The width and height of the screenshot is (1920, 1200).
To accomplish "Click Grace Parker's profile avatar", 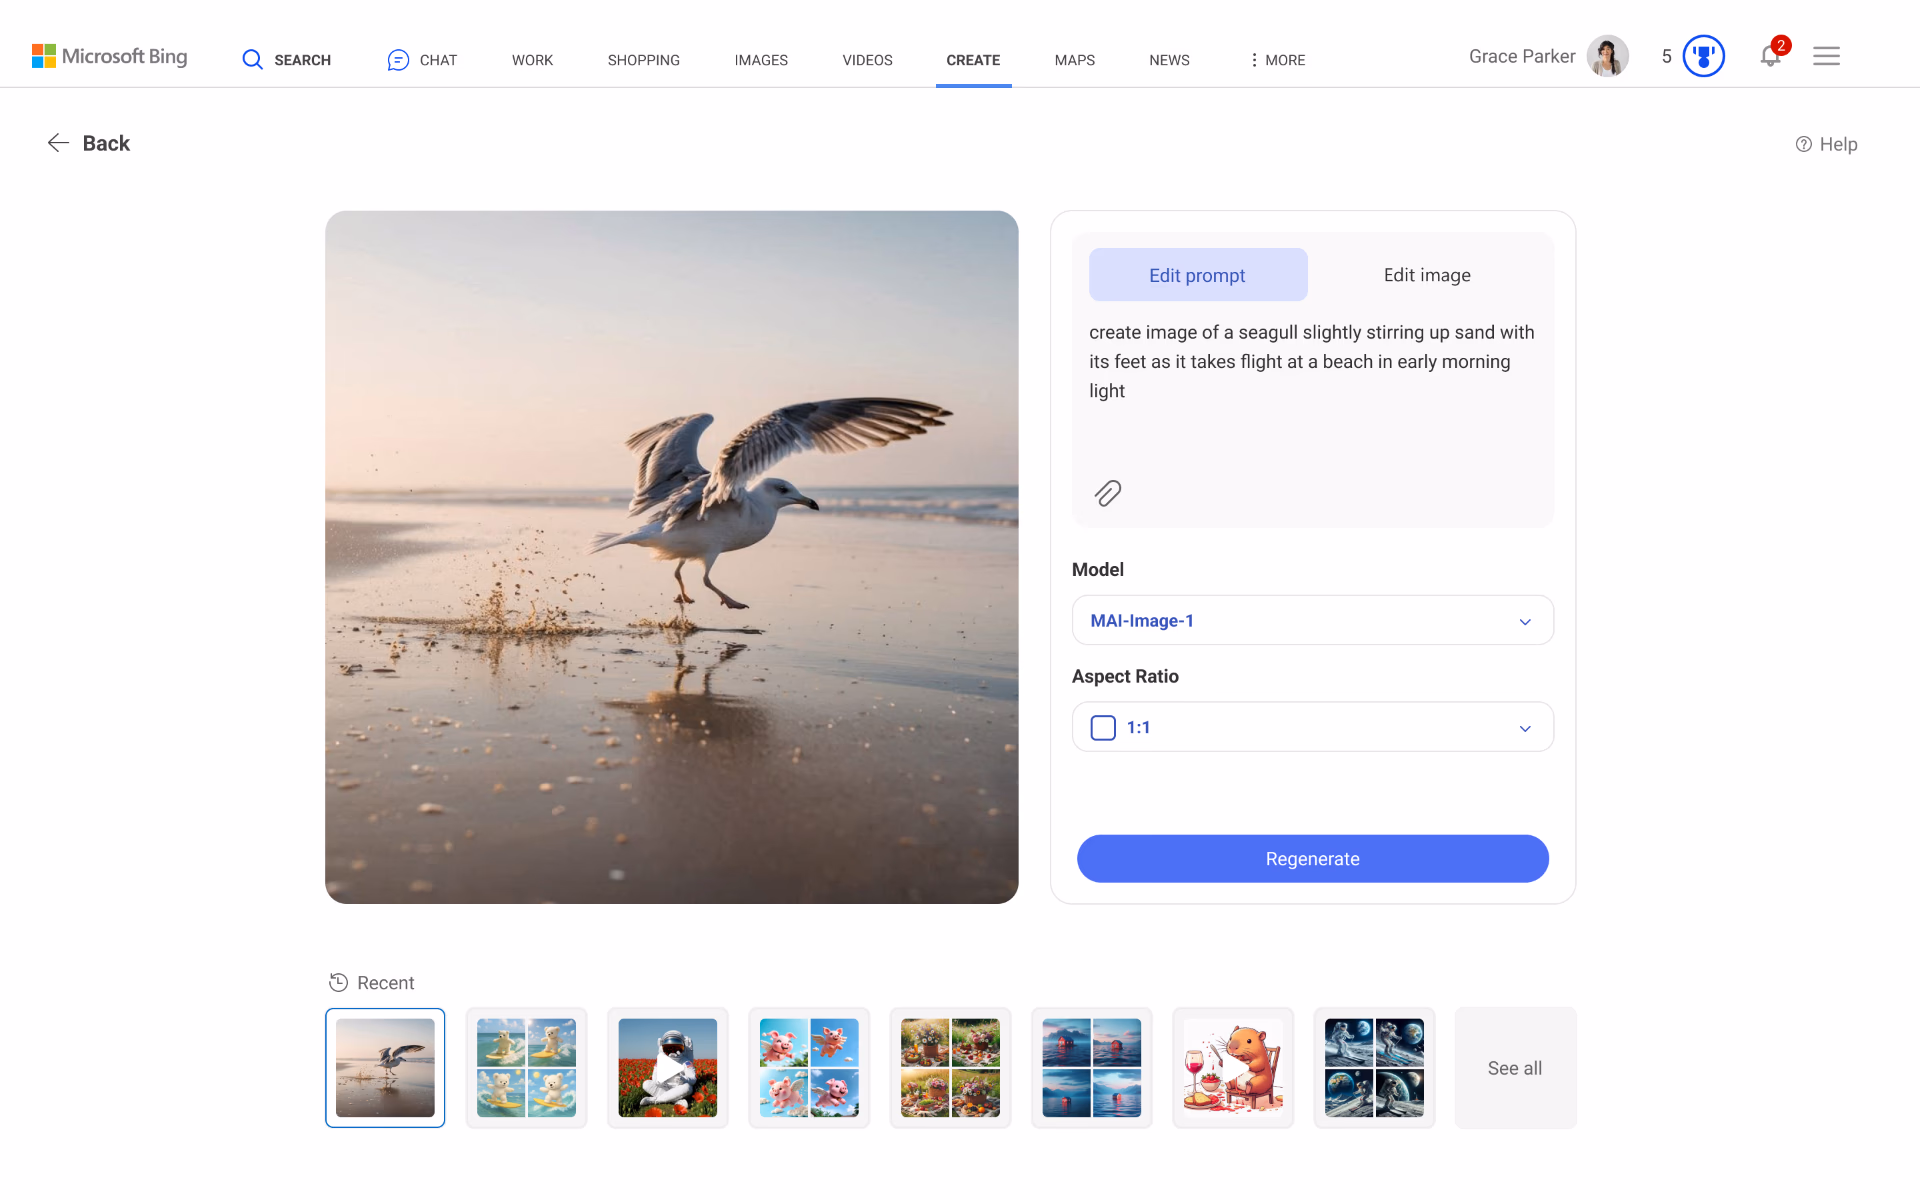I will pyautogui.click(x=1607, y=57).
